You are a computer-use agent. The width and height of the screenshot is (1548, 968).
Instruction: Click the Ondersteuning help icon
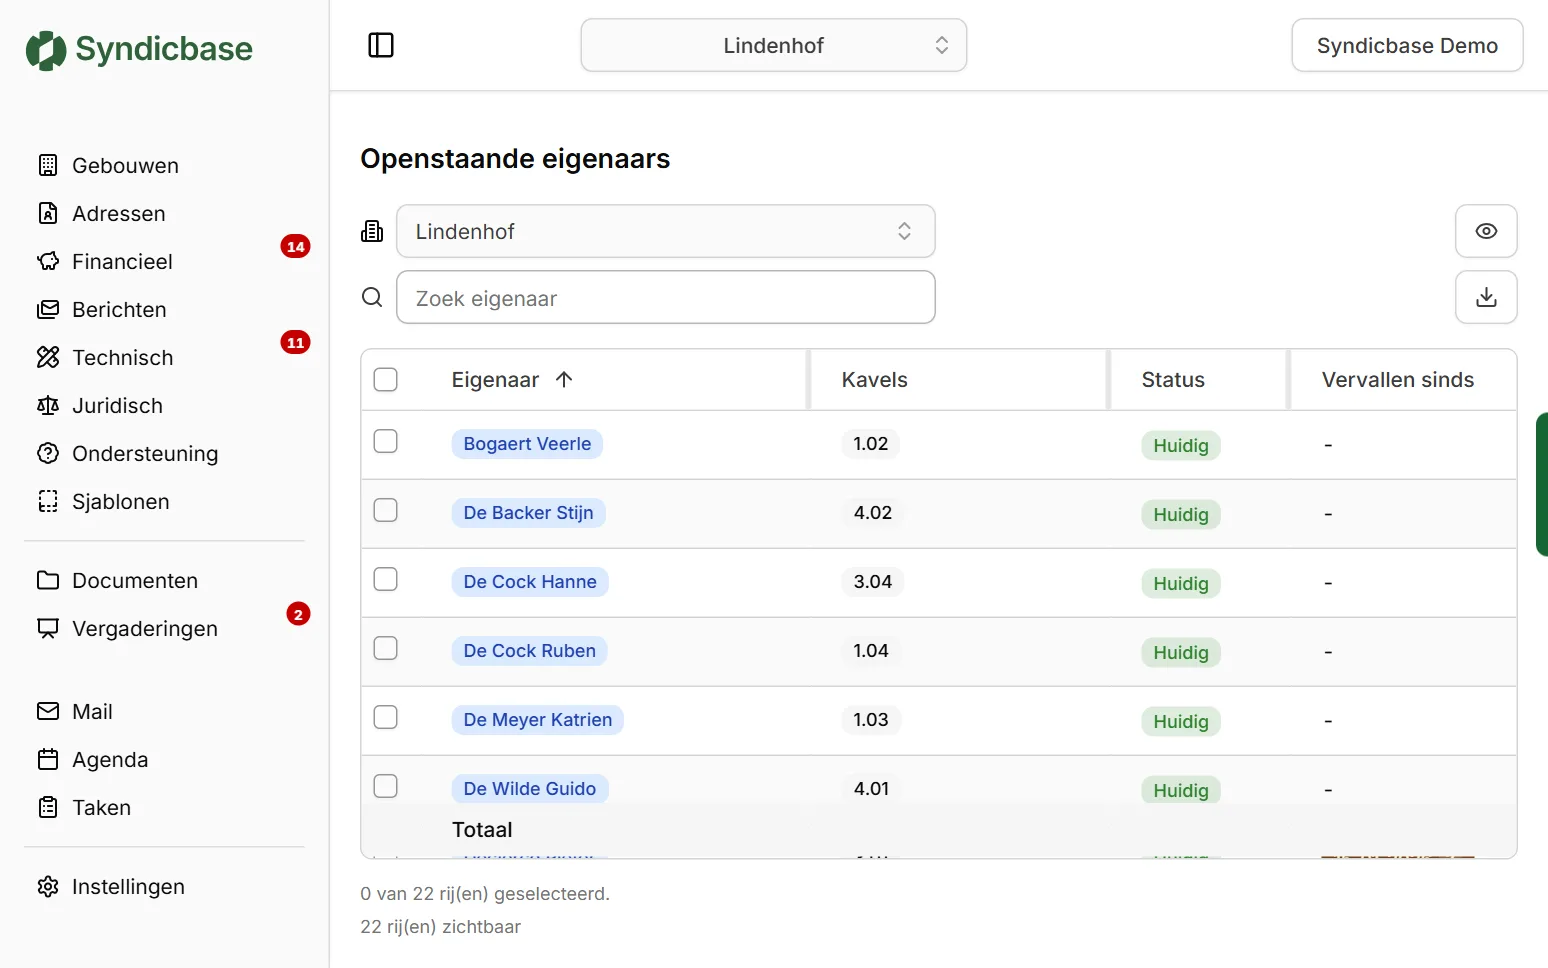[x=48, y=453]
